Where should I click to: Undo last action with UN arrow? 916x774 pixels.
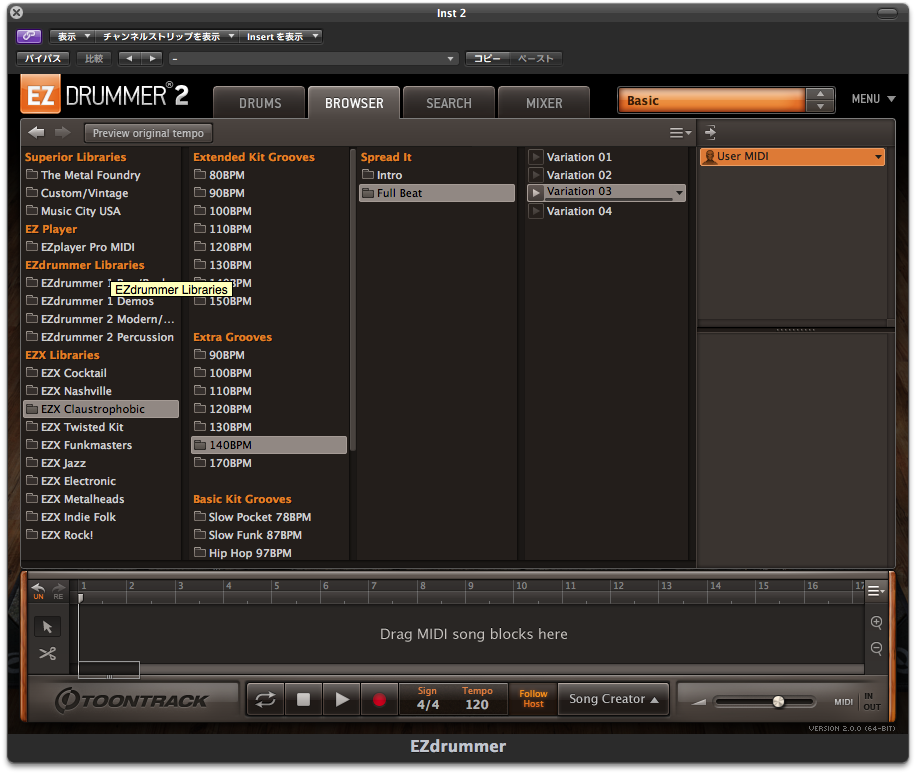[x=39, y=591]
